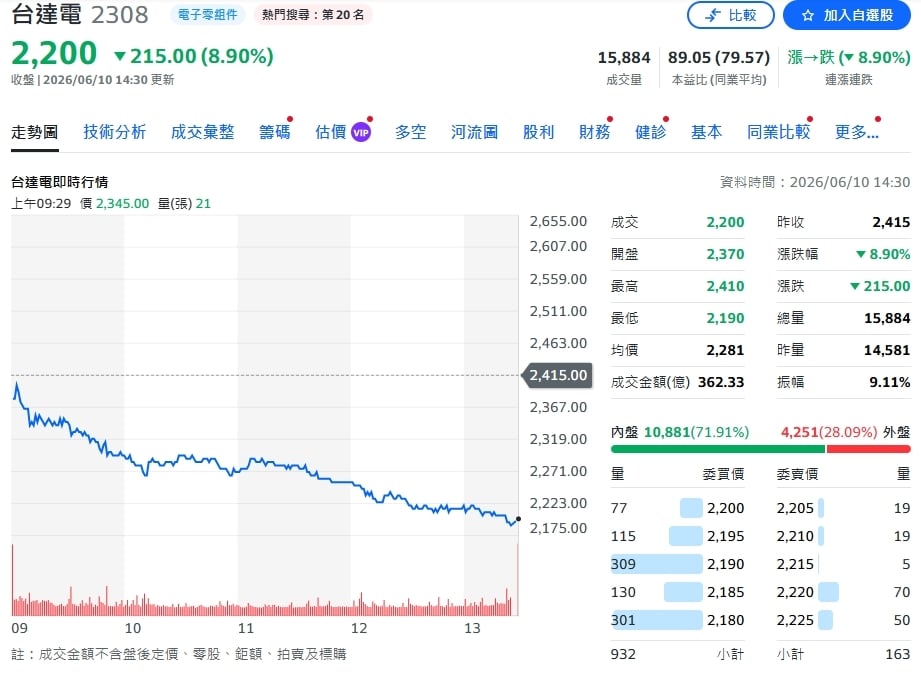Select the 河流圖 tab
Screen dimensions: 921x678
(x=475, y=132)
